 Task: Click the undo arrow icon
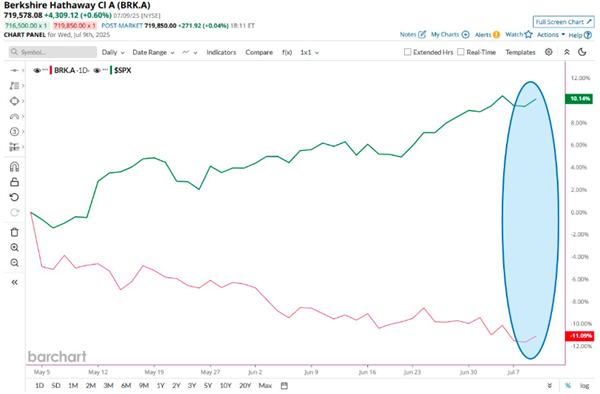click(x=14, y=197)
